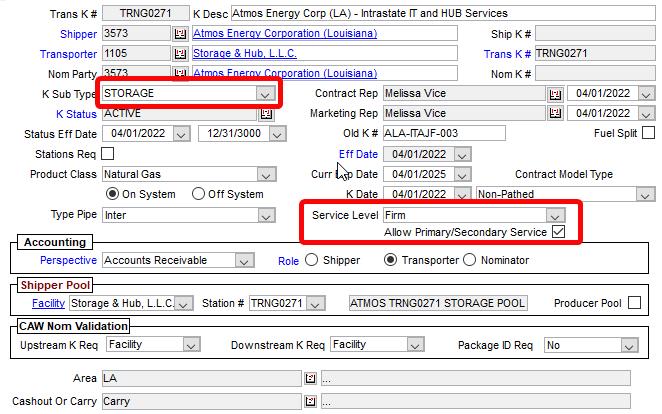662x414 pixels.
Task: Open the K Sub Type dropdown
Action: [x=265, y=94]
